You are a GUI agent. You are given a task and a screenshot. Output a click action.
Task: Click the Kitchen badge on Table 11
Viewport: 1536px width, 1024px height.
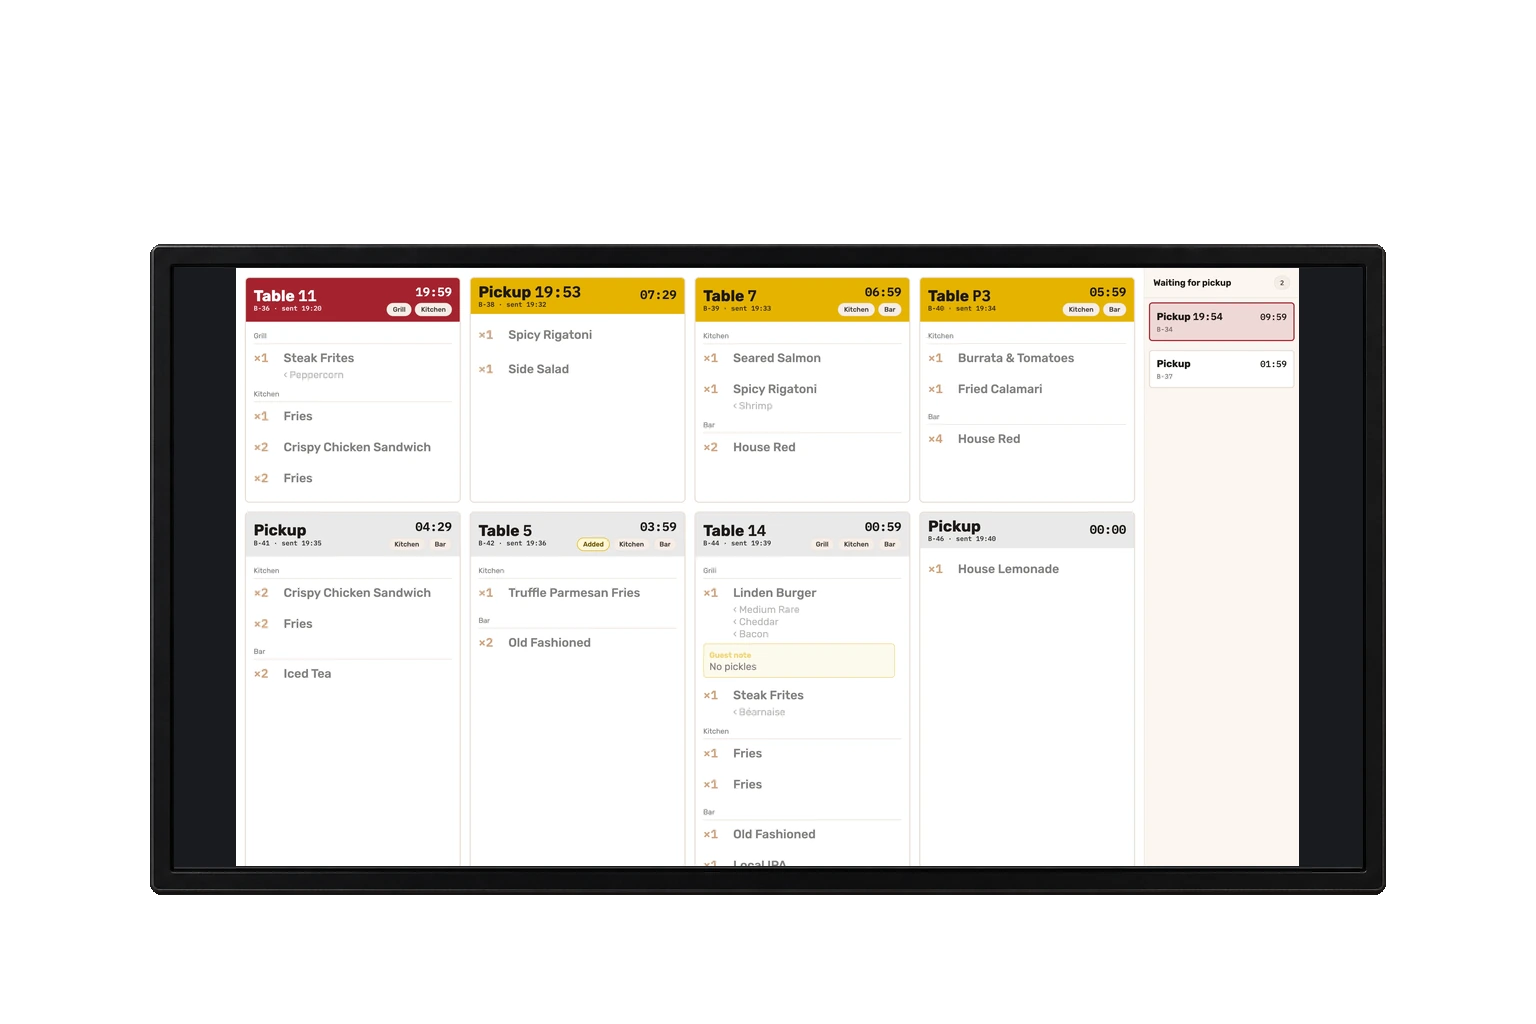(433, 310)
